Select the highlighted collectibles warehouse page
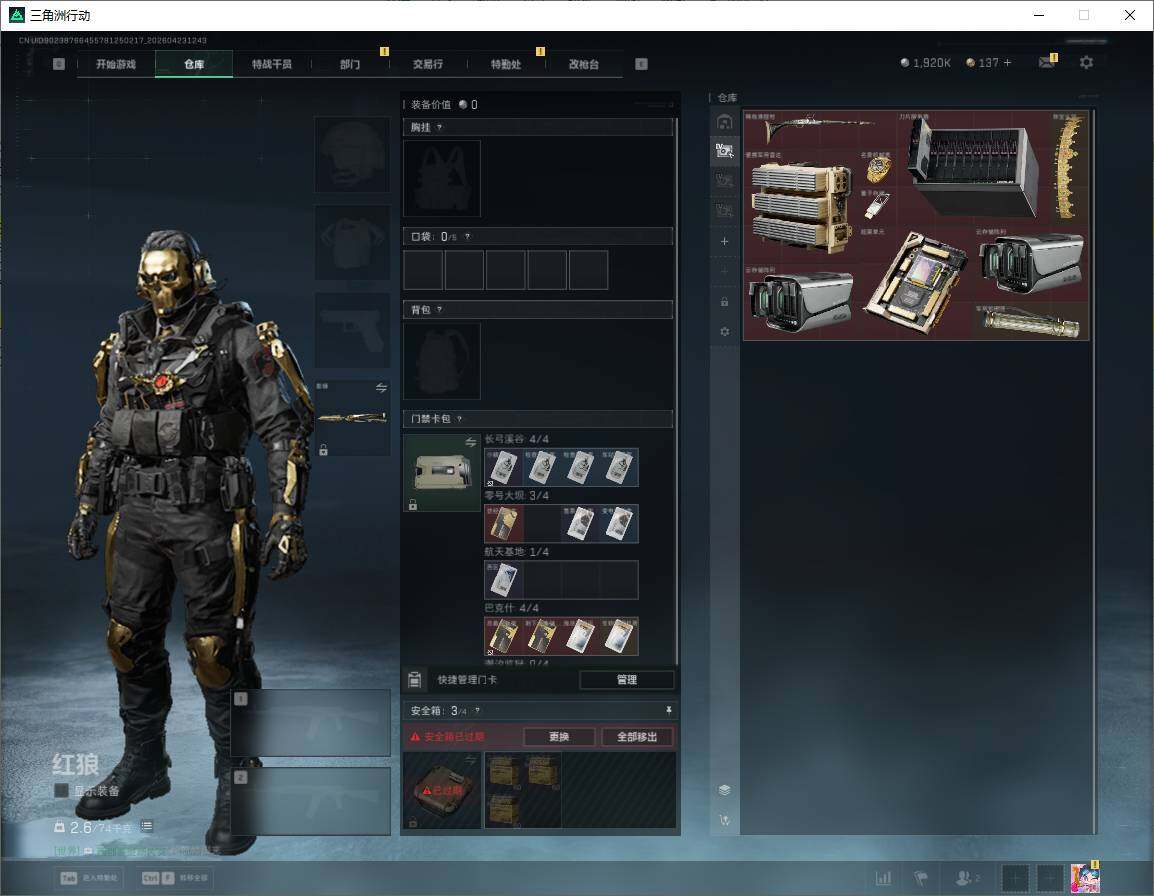 pyautogui.click(x=724, y=151)
